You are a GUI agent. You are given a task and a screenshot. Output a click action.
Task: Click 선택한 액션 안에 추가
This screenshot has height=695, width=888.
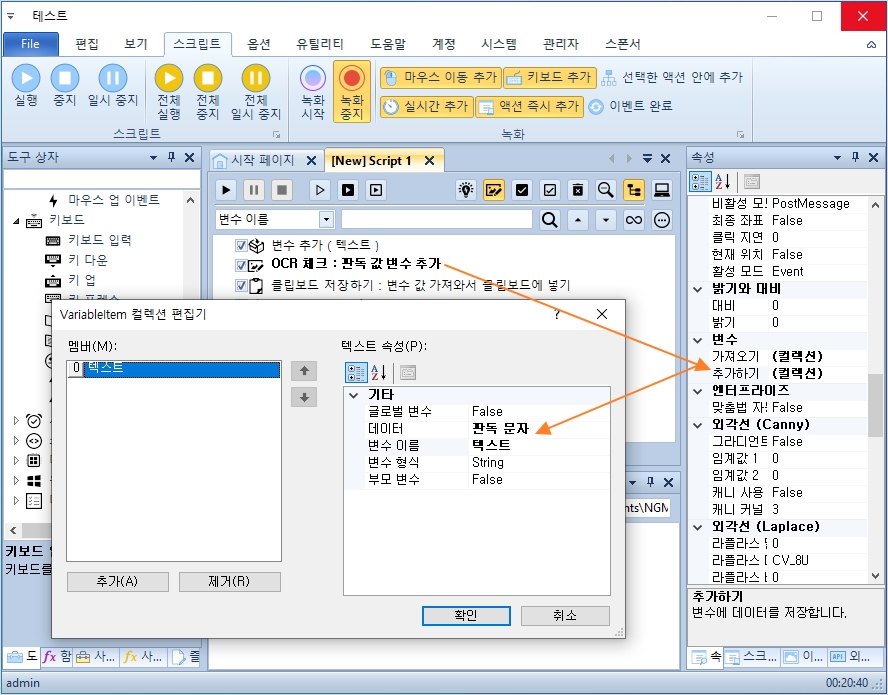672,78
